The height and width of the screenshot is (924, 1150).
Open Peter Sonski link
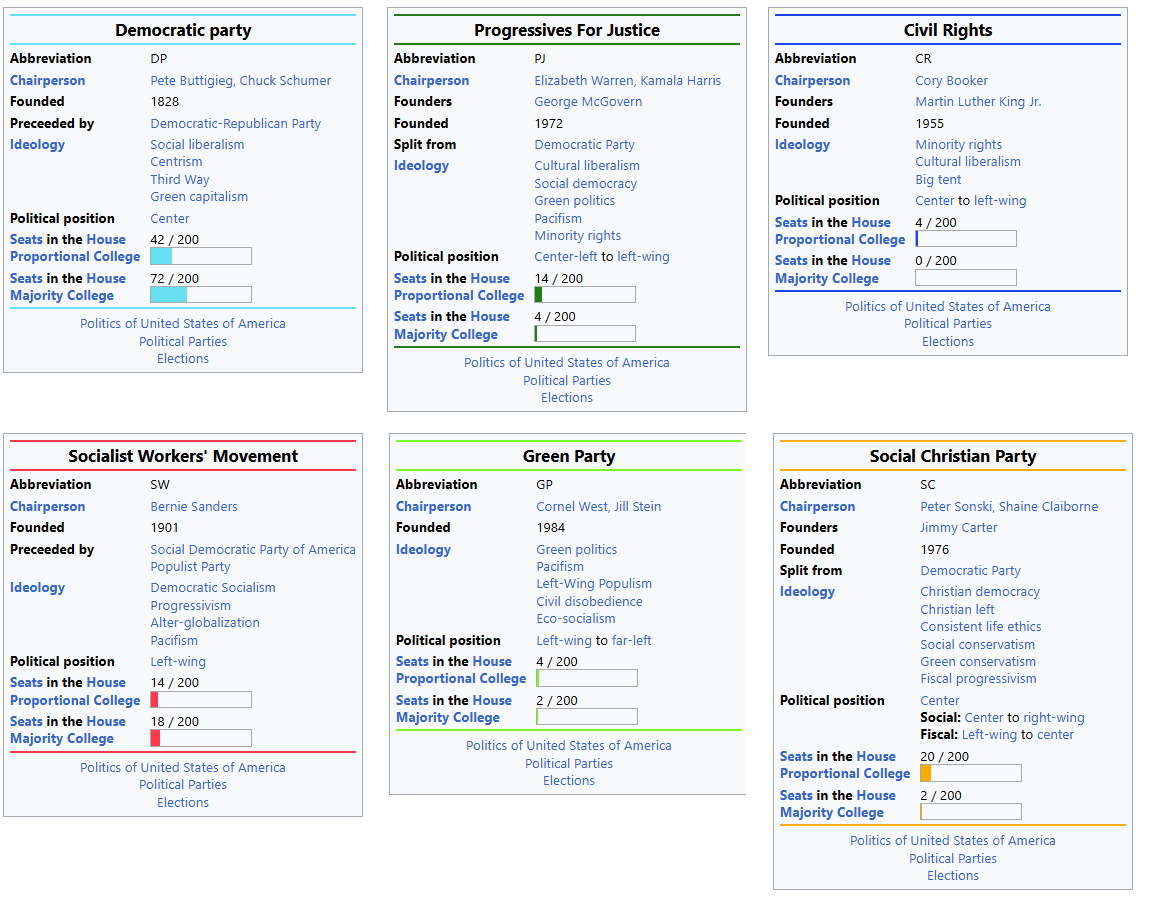[x=956, y=507]
